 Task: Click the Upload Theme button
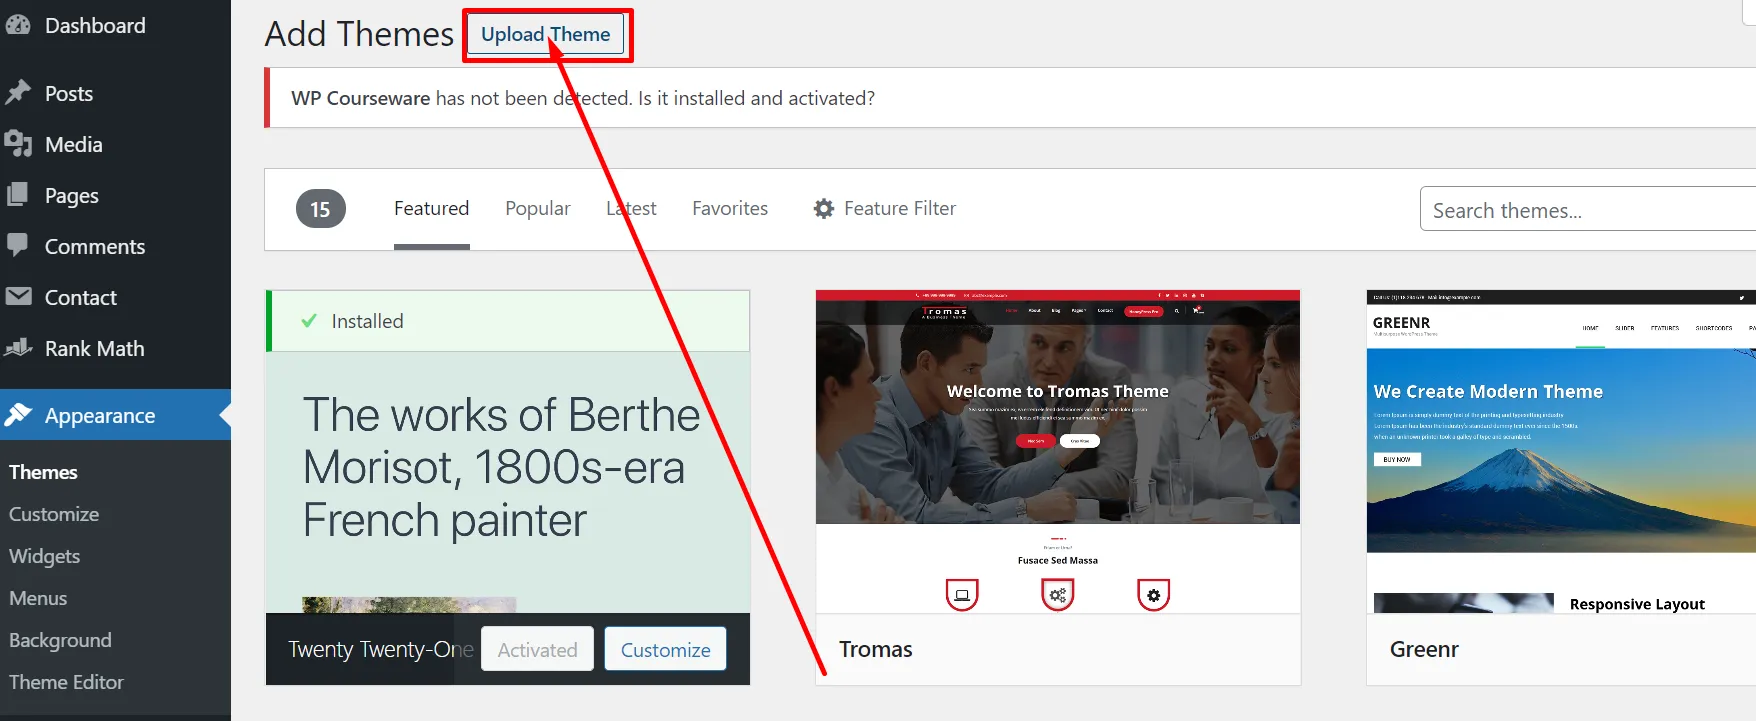[546, 34]
